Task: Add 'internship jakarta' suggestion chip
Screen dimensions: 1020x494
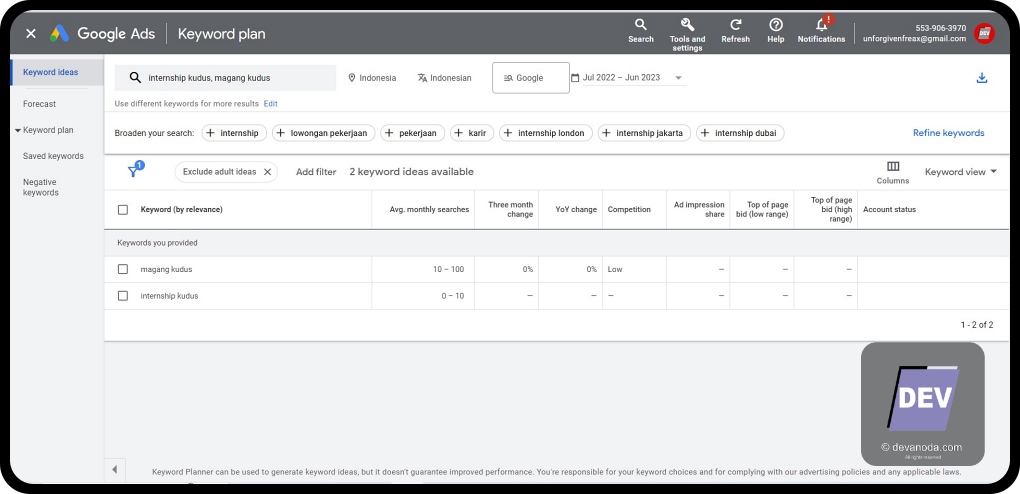Action: (x=644, y=133)
